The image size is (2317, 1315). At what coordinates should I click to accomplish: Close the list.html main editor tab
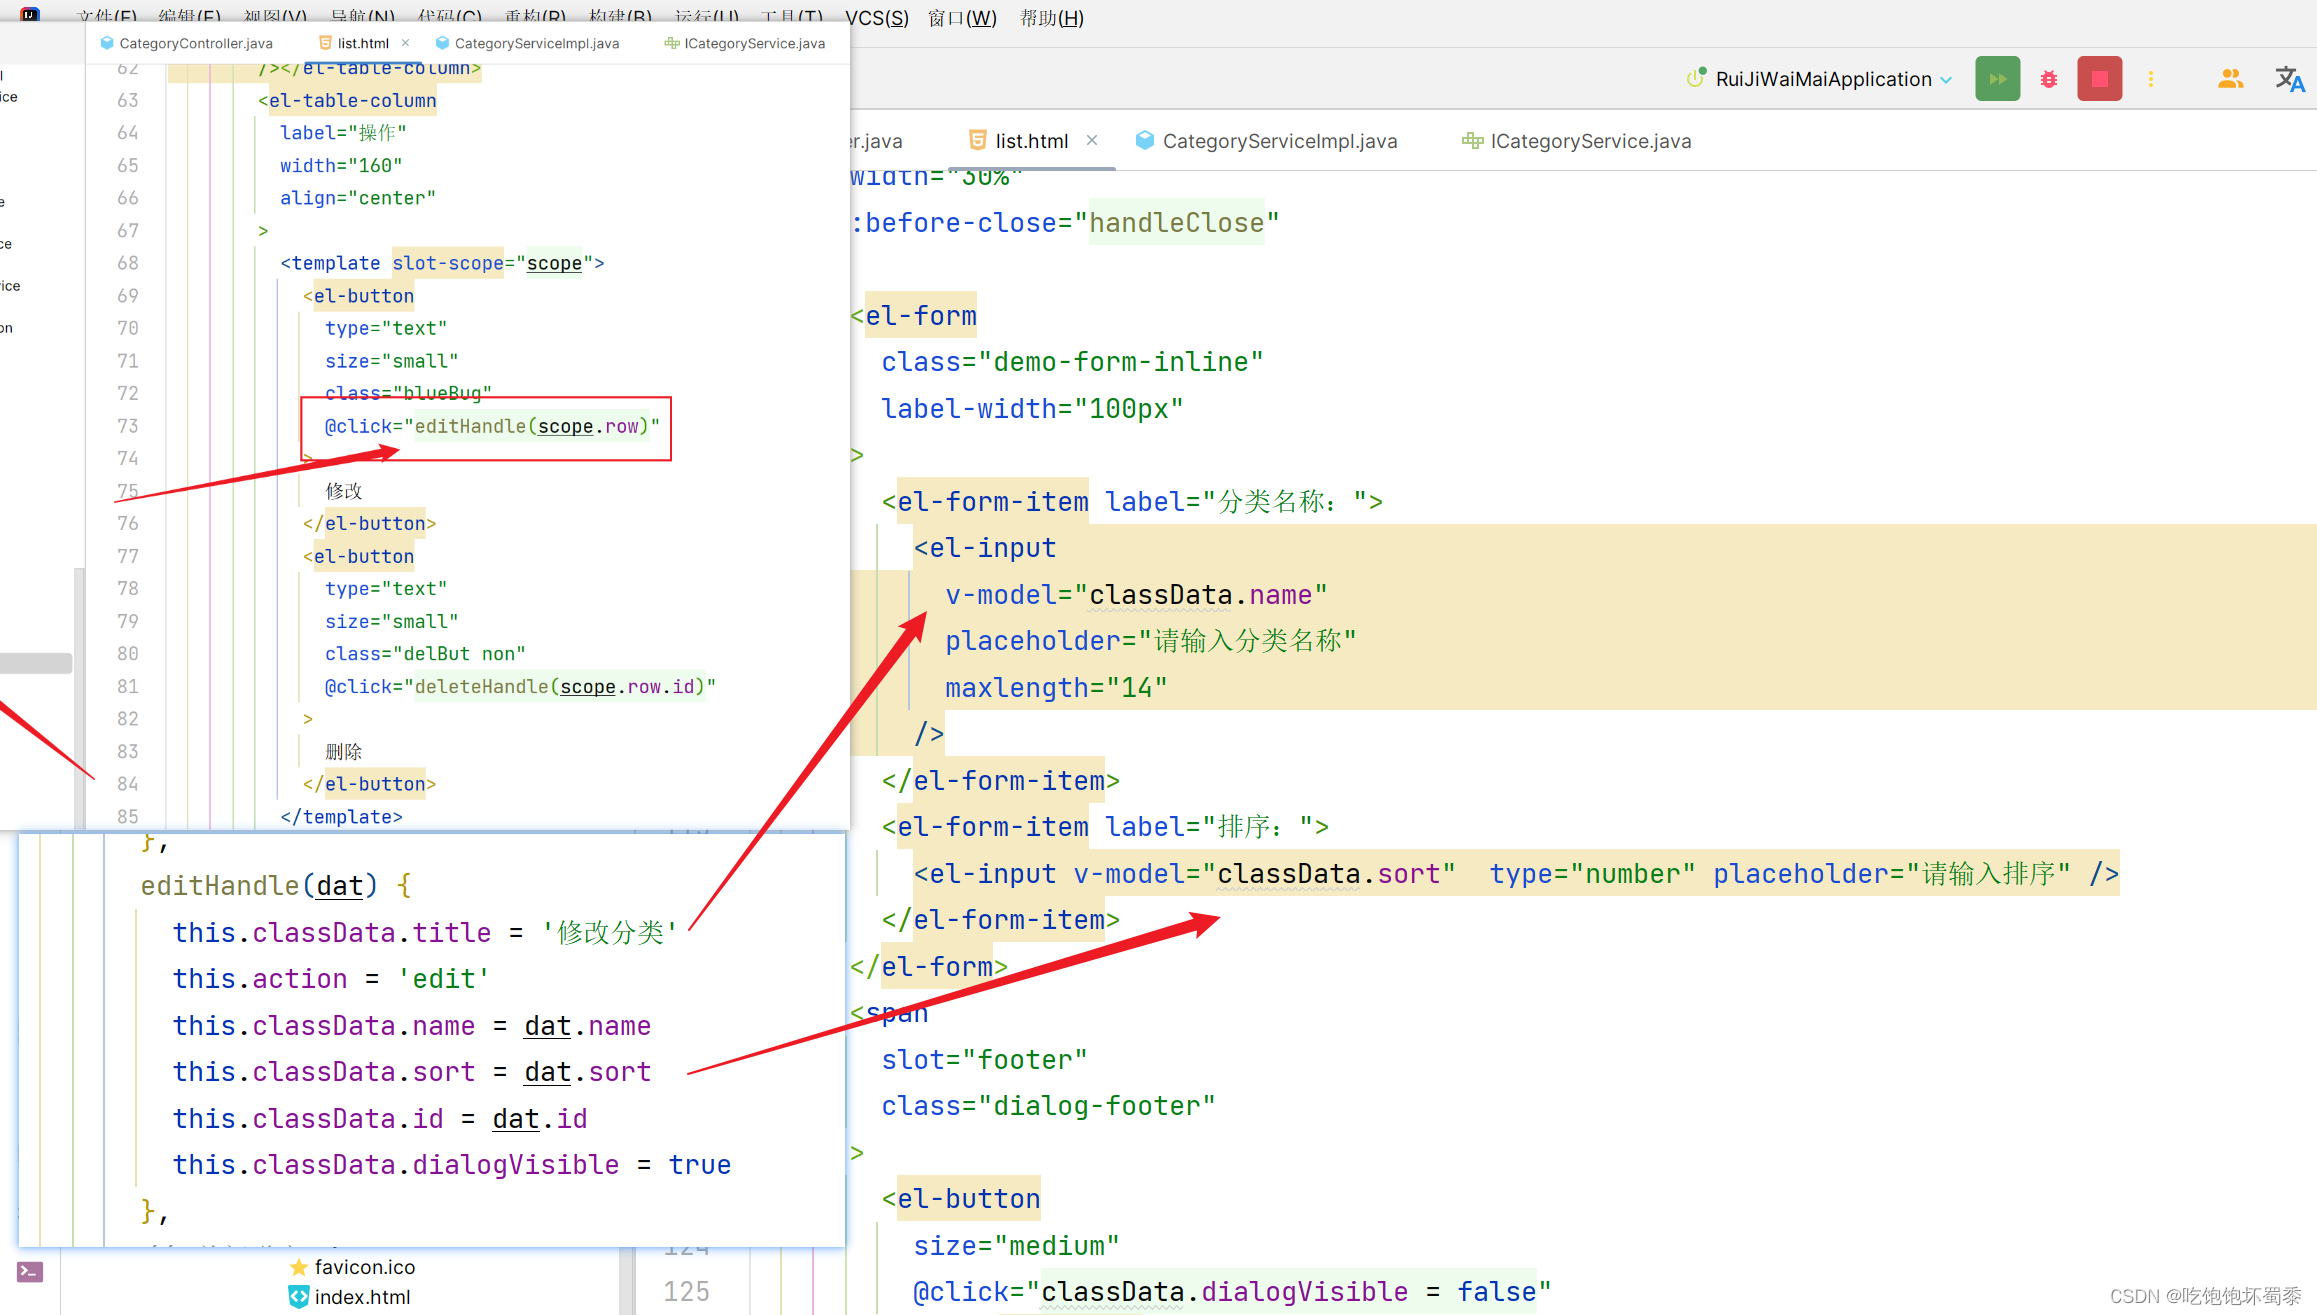coord(1092,140)
